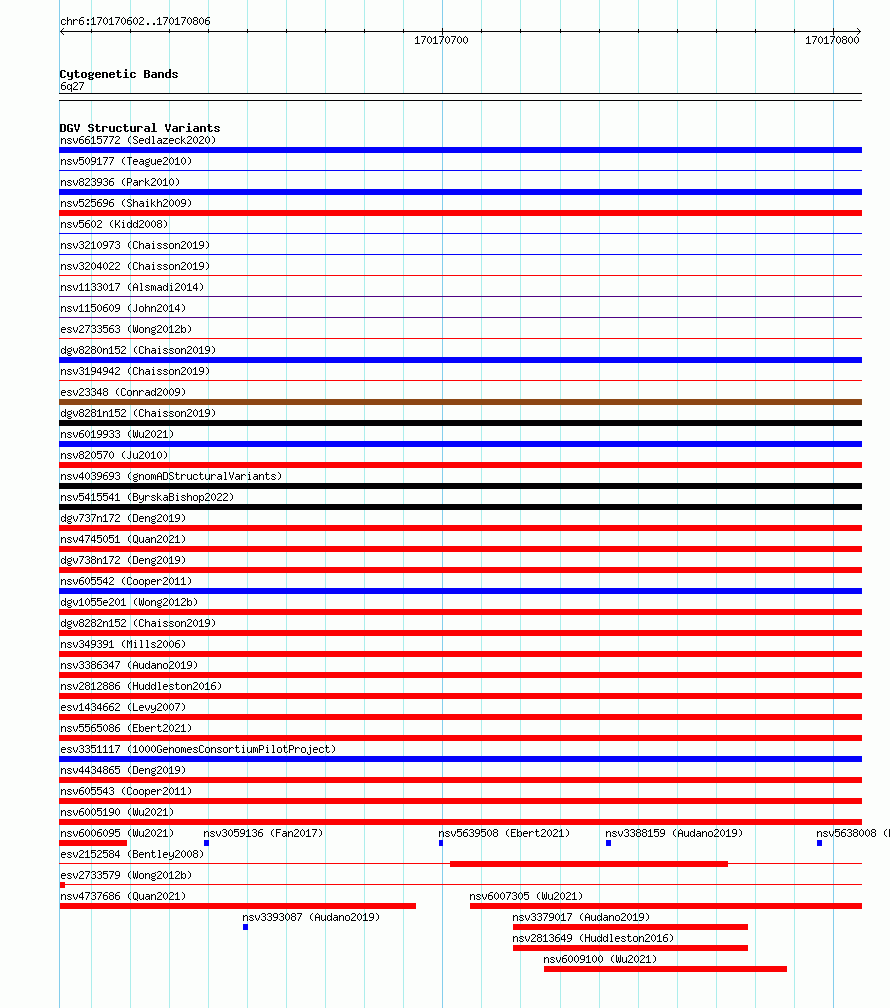Screen dimensions: 890x1008
Task: Select the nsv2813649 (Huddleston2016) label
Action: pos(593,939)
